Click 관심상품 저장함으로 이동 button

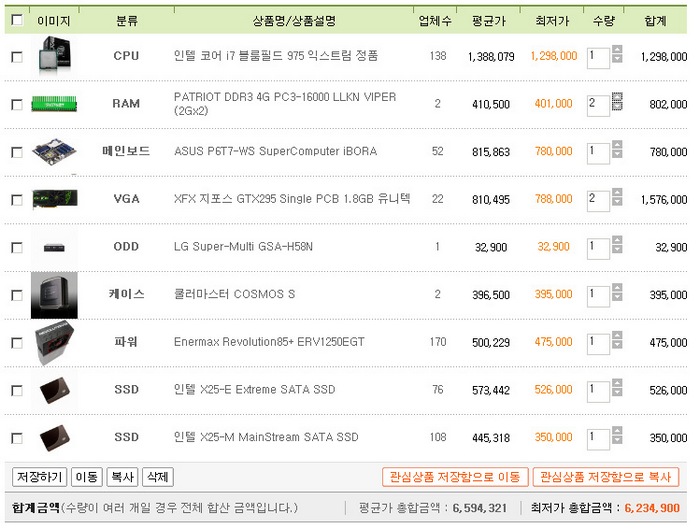455,477
